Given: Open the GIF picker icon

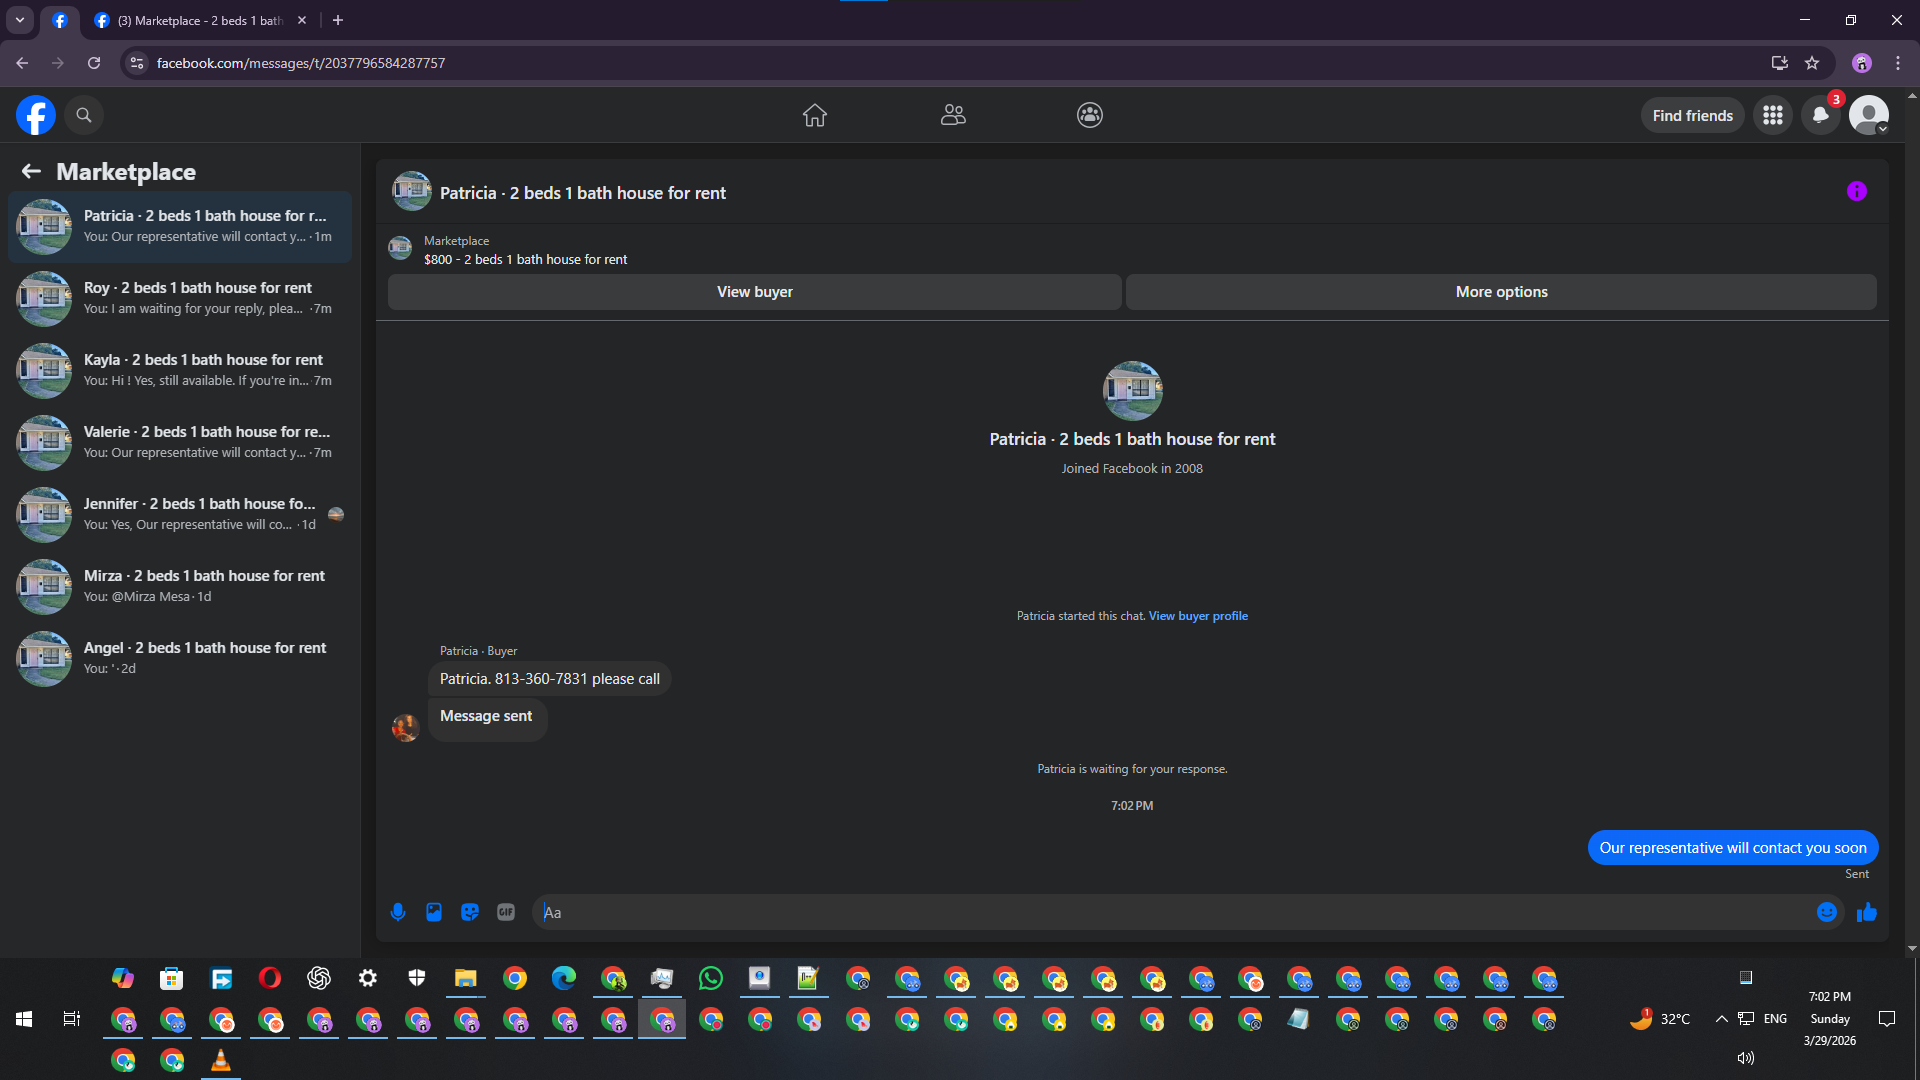Looking at the screenshot, I should 506,912.
